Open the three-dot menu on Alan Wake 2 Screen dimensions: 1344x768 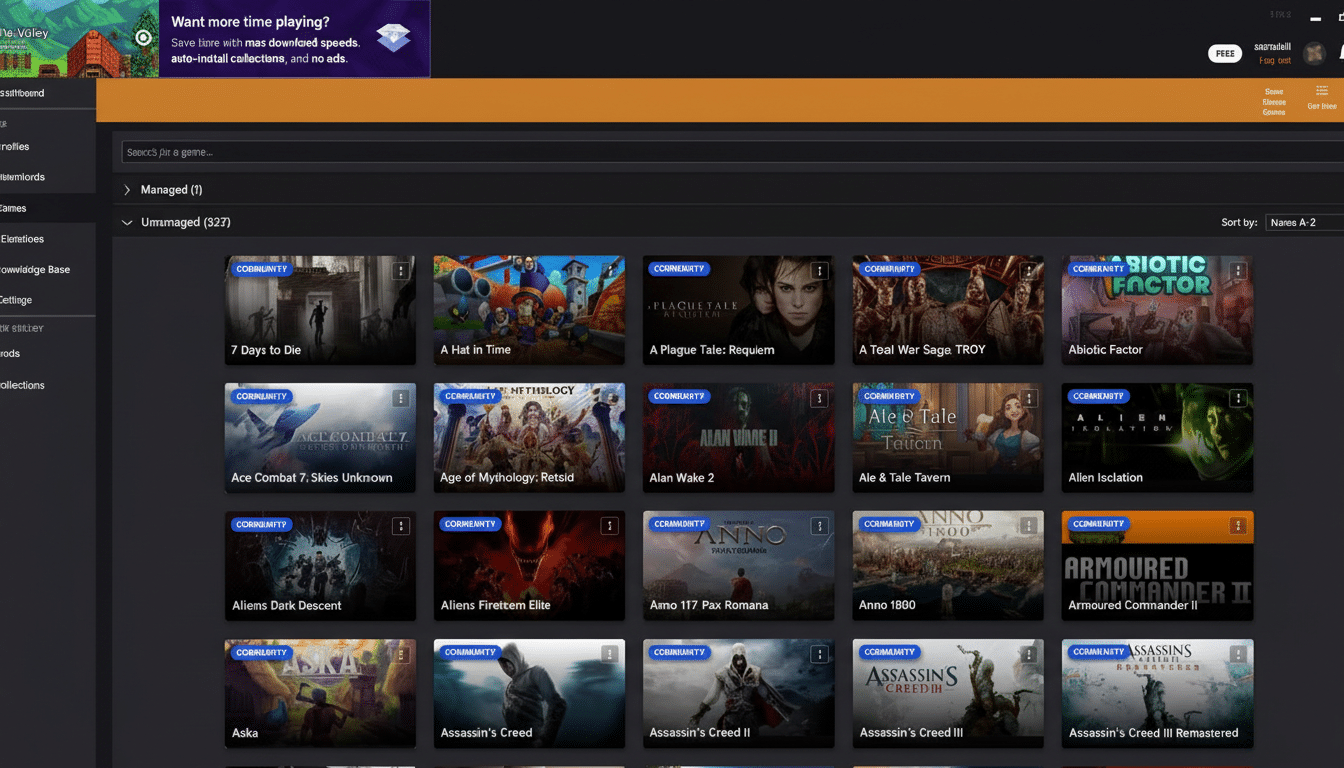[x=819, y=397]
